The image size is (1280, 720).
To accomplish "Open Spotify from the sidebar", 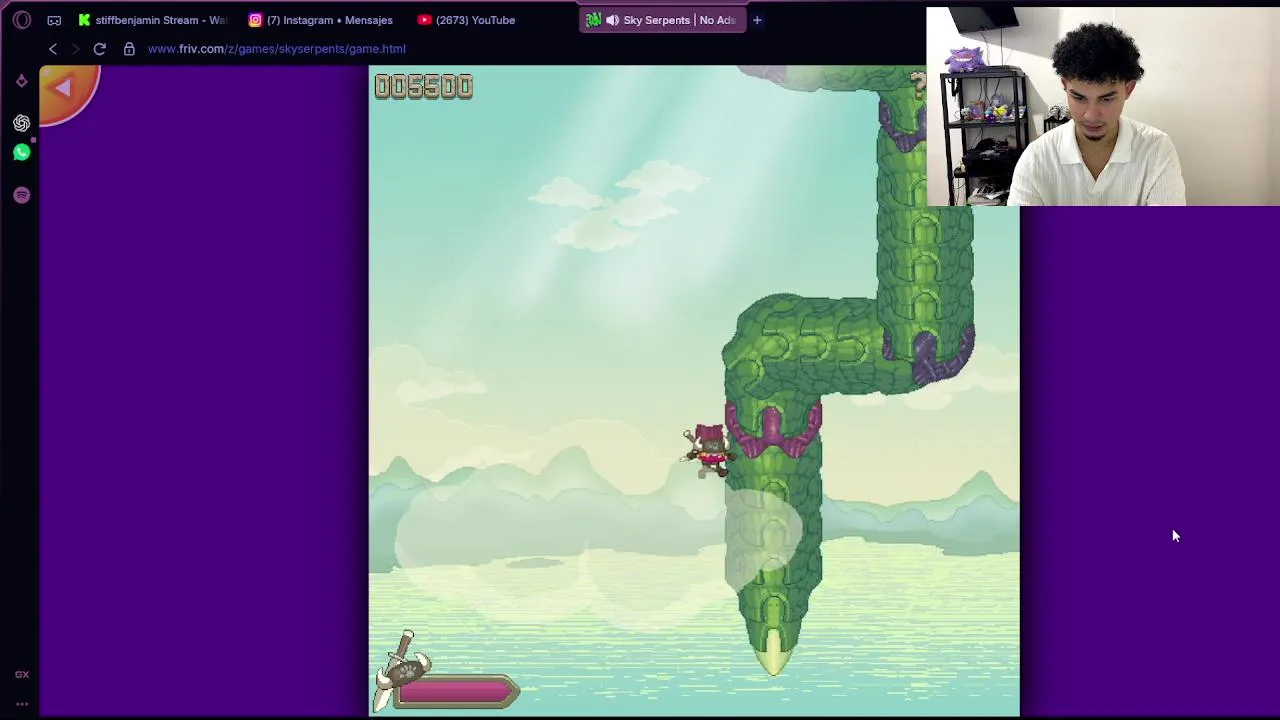I will [x=22, y=195].
